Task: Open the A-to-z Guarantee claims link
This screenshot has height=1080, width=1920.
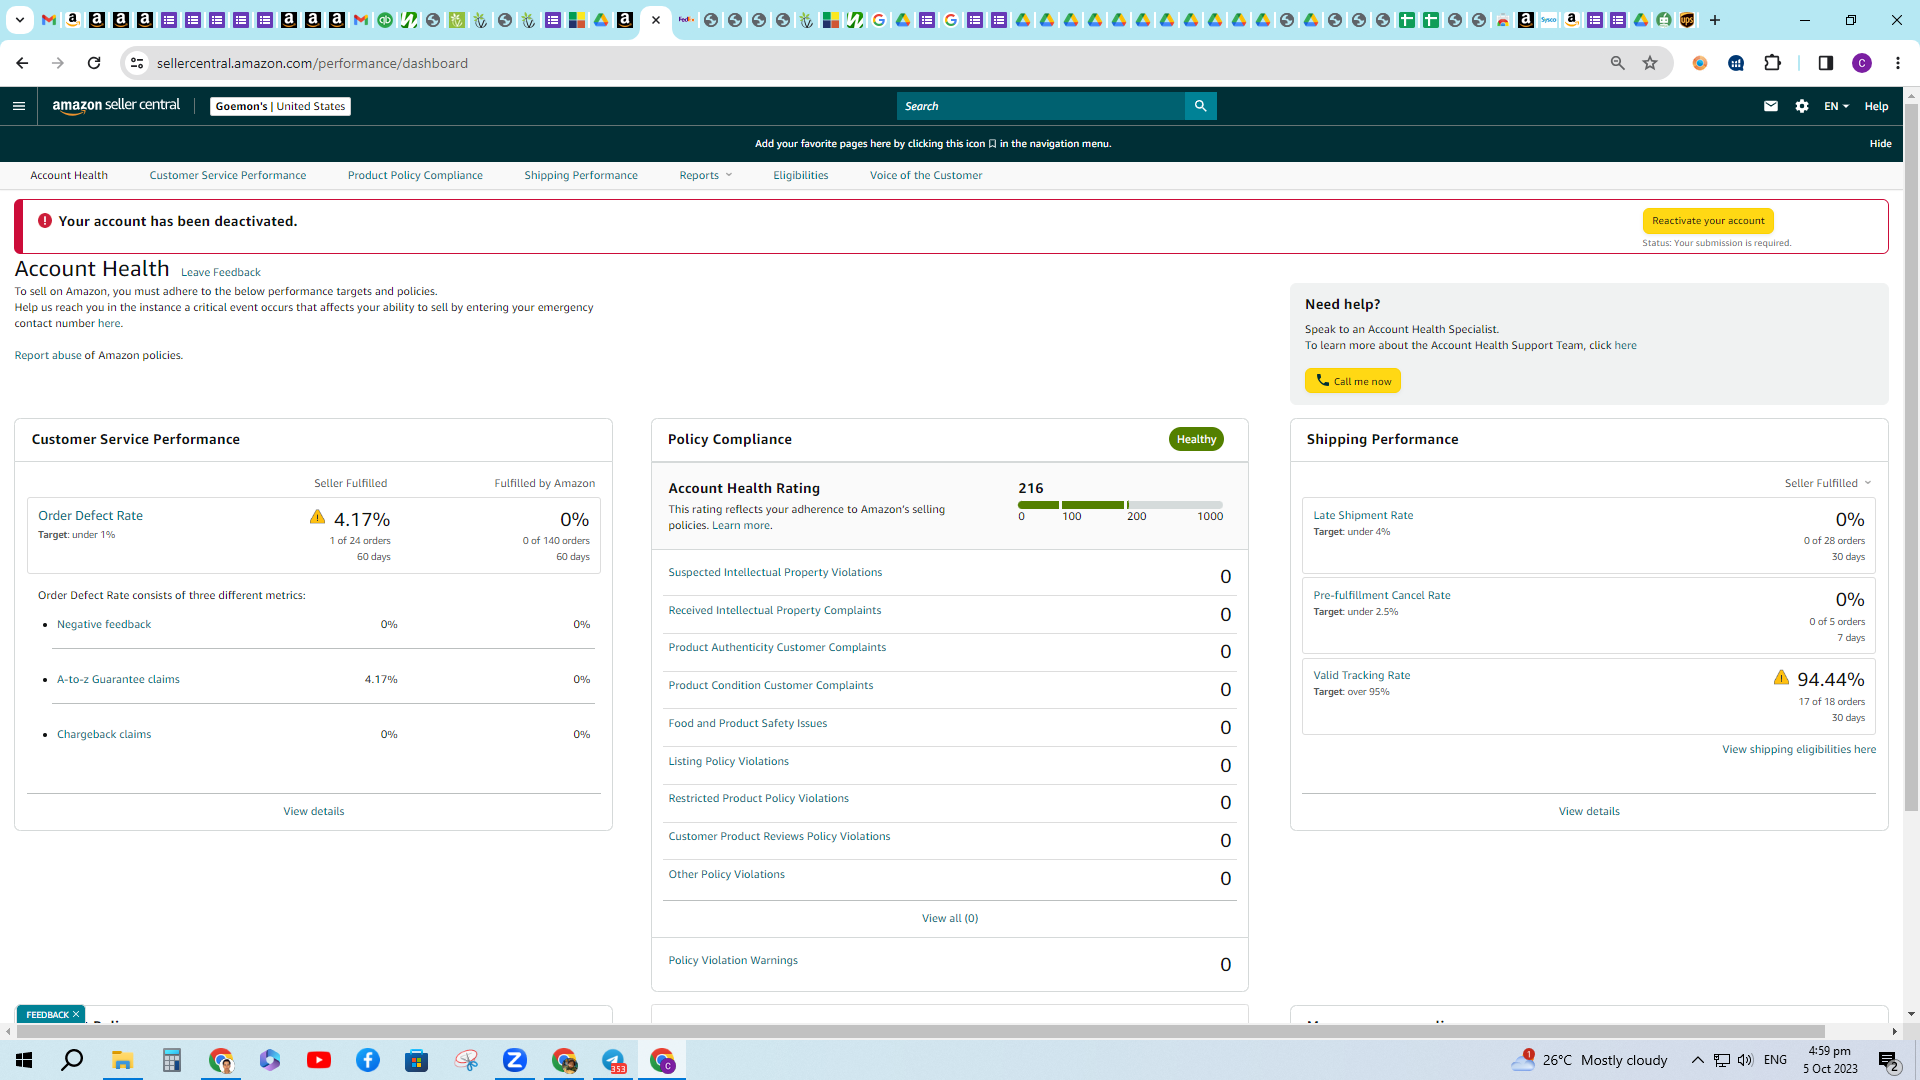Action: pos(118,679)
